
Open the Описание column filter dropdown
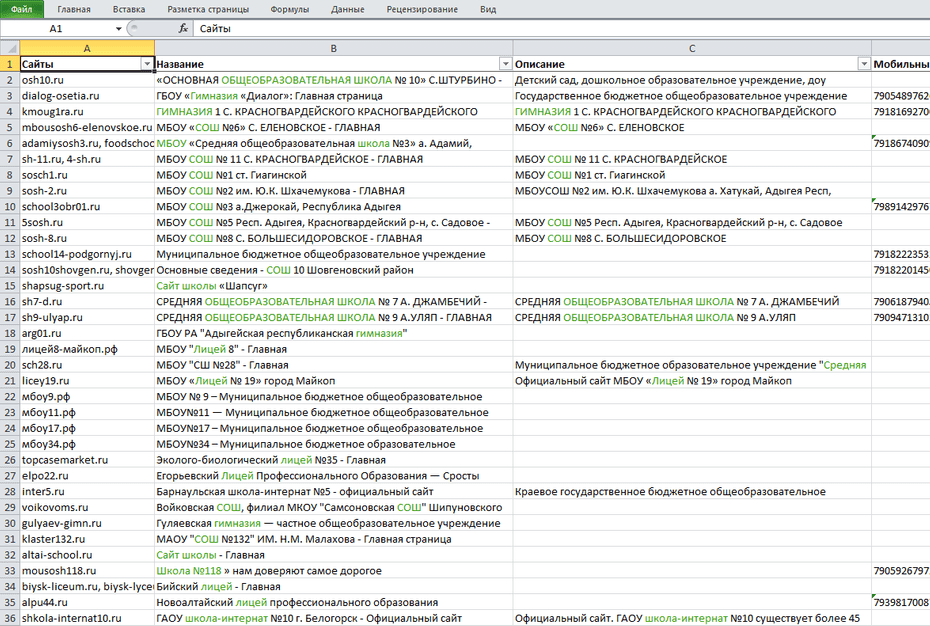click(x=863, y=64)
